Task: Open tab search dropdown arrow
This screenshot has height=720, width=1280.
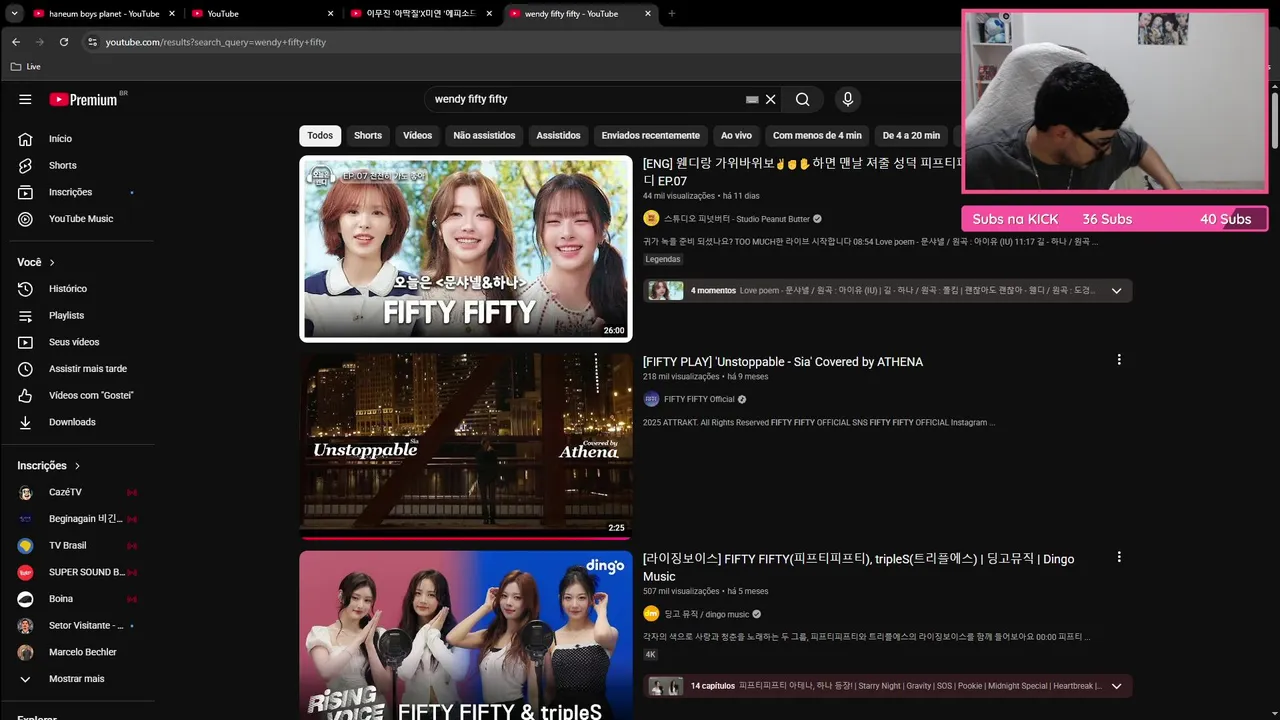Action: click(14, 14)
